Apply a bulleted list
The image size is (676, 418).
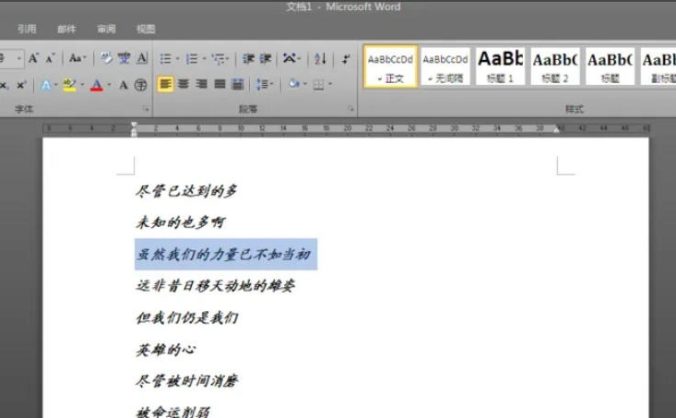click(x=166, y=59)
